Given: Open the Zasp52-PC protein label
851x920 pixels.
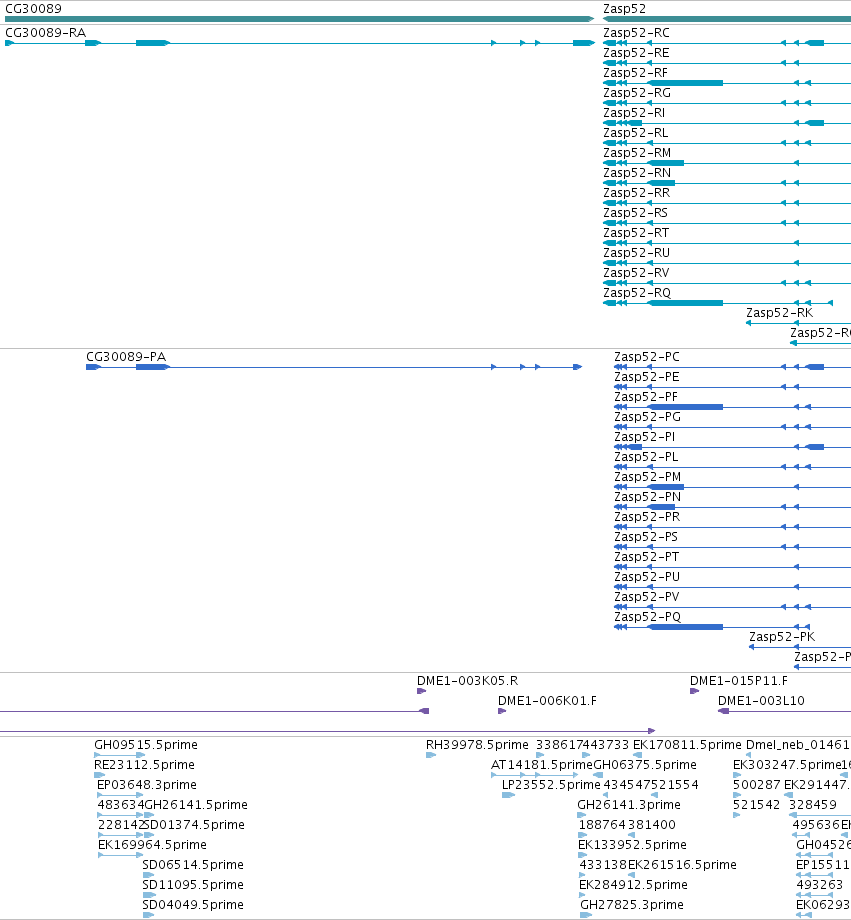Looking at the screenshot, I should [x=647, y=357].
